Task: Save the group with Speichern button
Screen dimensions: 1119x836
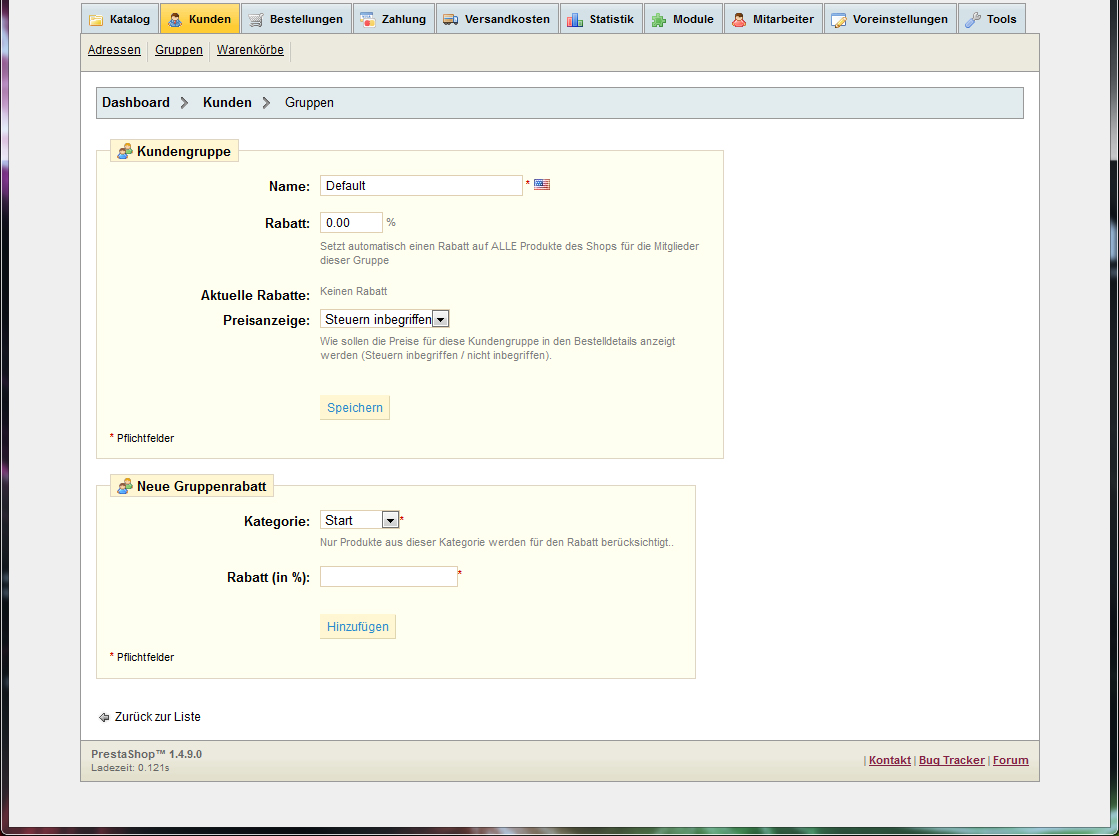Action: click(355, 408)
